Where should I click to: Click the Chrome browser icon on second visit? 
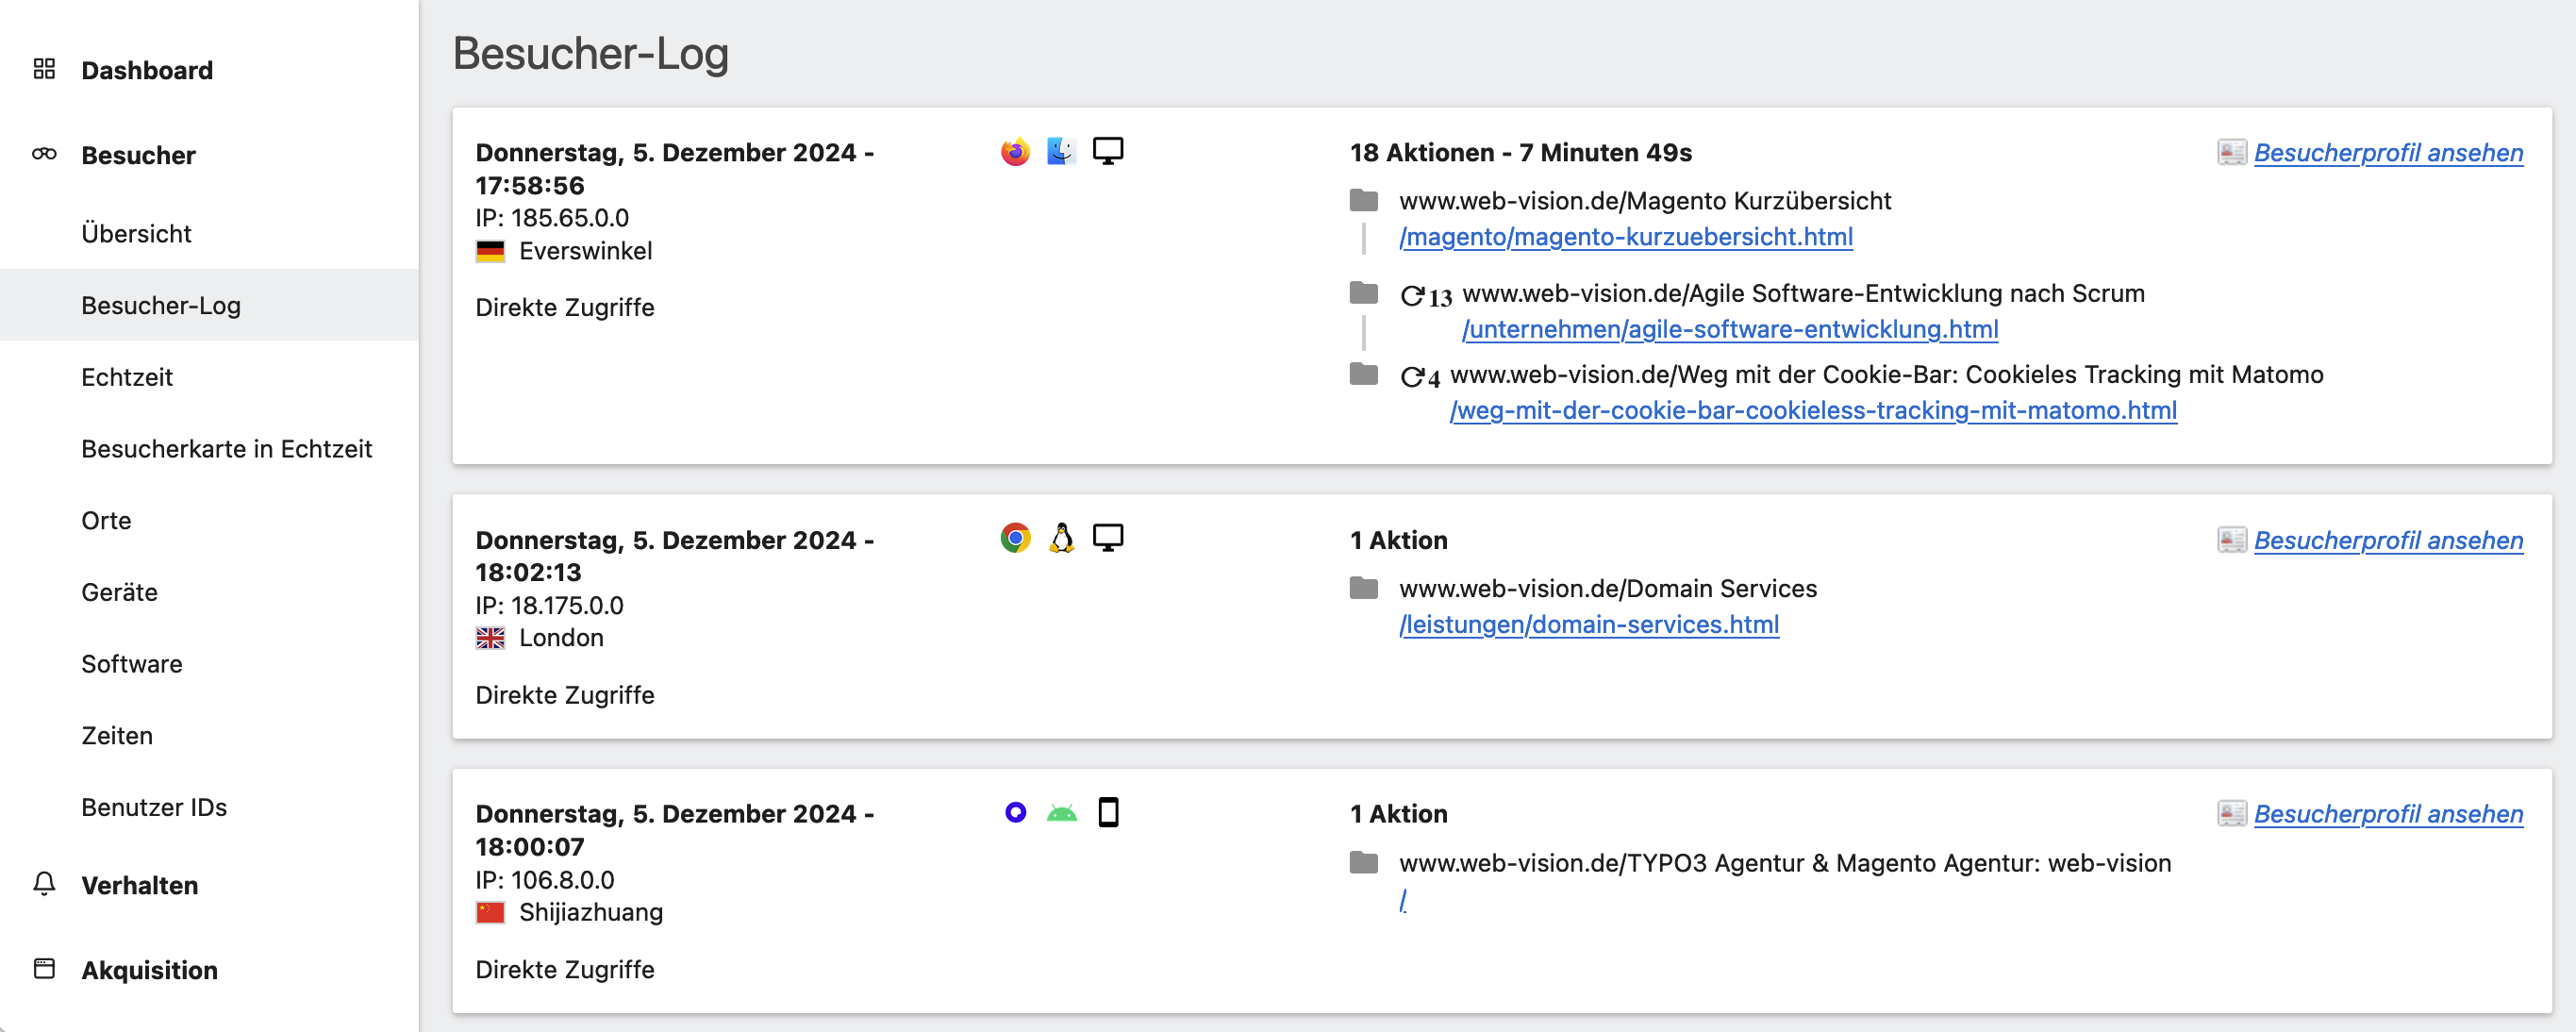point(1013,538)
